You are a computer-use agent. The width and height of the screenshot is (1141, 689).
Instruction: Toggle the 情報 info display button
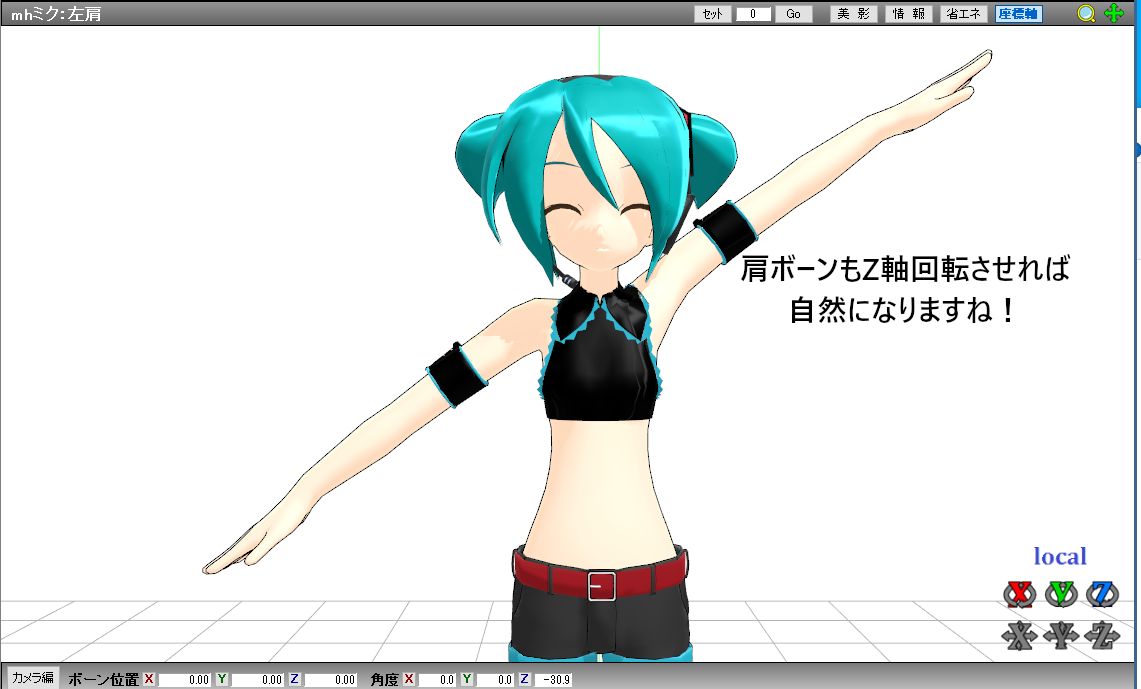click(909, 14)
